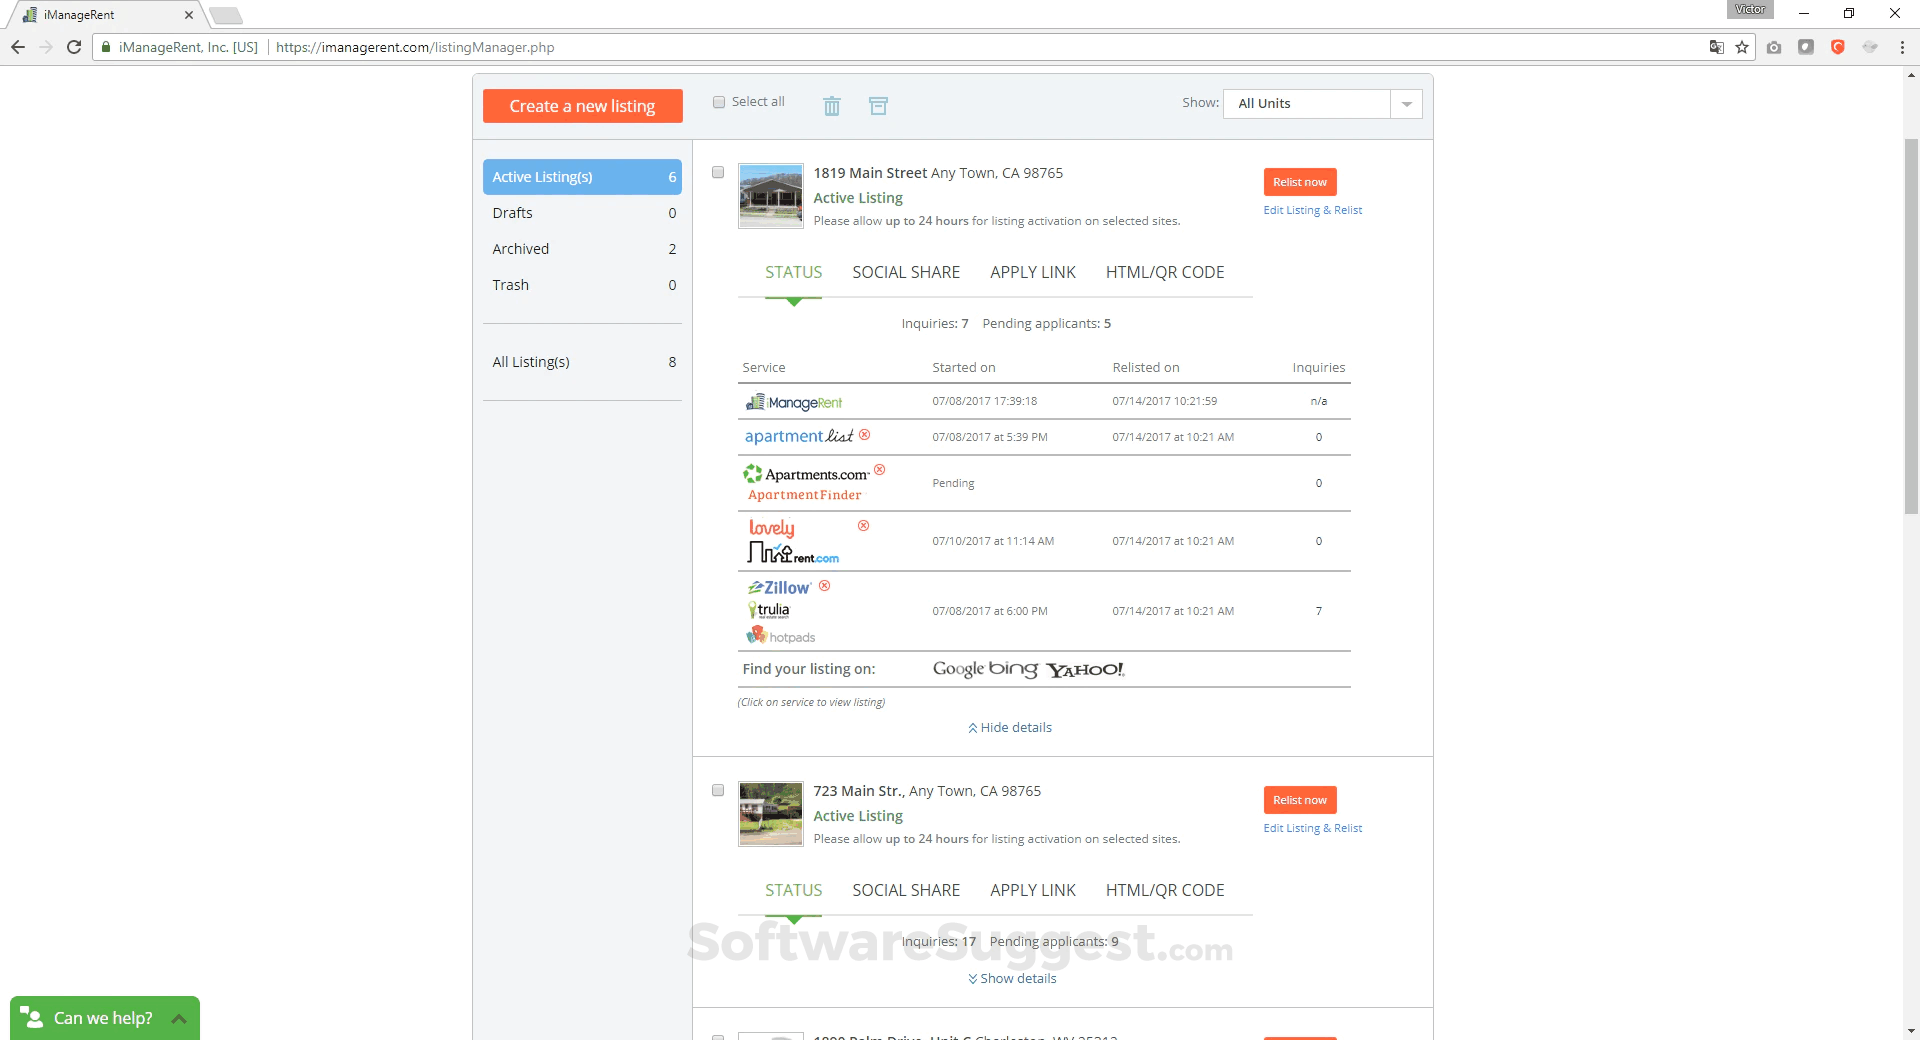The image size is (1920, 1040).
Task: Open the HTML/QR CODE tab for 1819 Main Street
Action: coord(1164,271)
